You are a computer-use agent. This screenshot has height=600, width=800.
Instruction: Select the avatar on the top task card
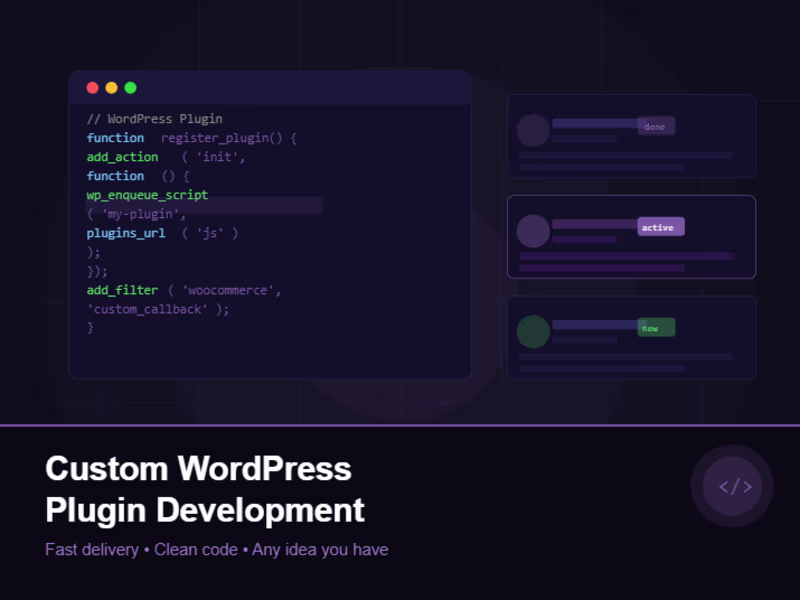533,131
